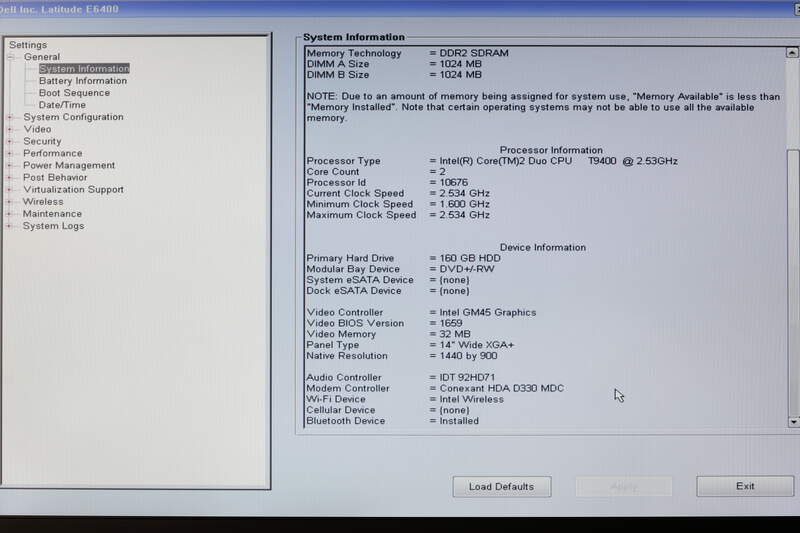Click the 'System eSATA Device' row
800x533 pixels.
[x=388, y=280]
